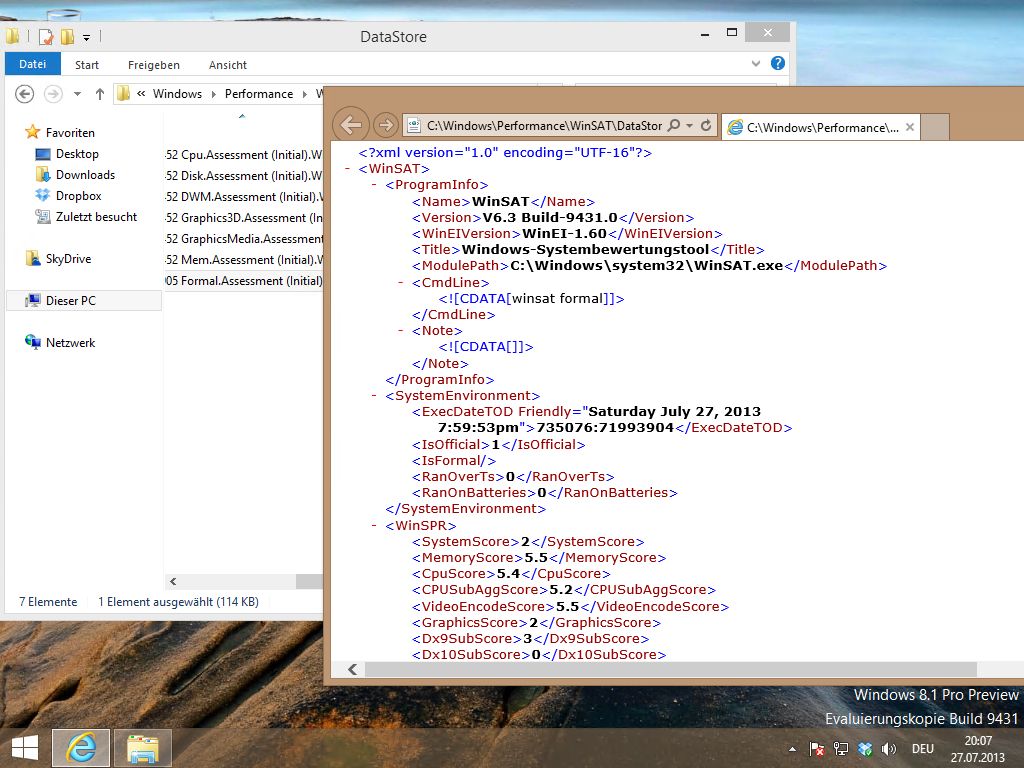This screenshot has width=1024, height=768.
Task: Click New folder icon in quick access toolbar
Action: (67, 37)
